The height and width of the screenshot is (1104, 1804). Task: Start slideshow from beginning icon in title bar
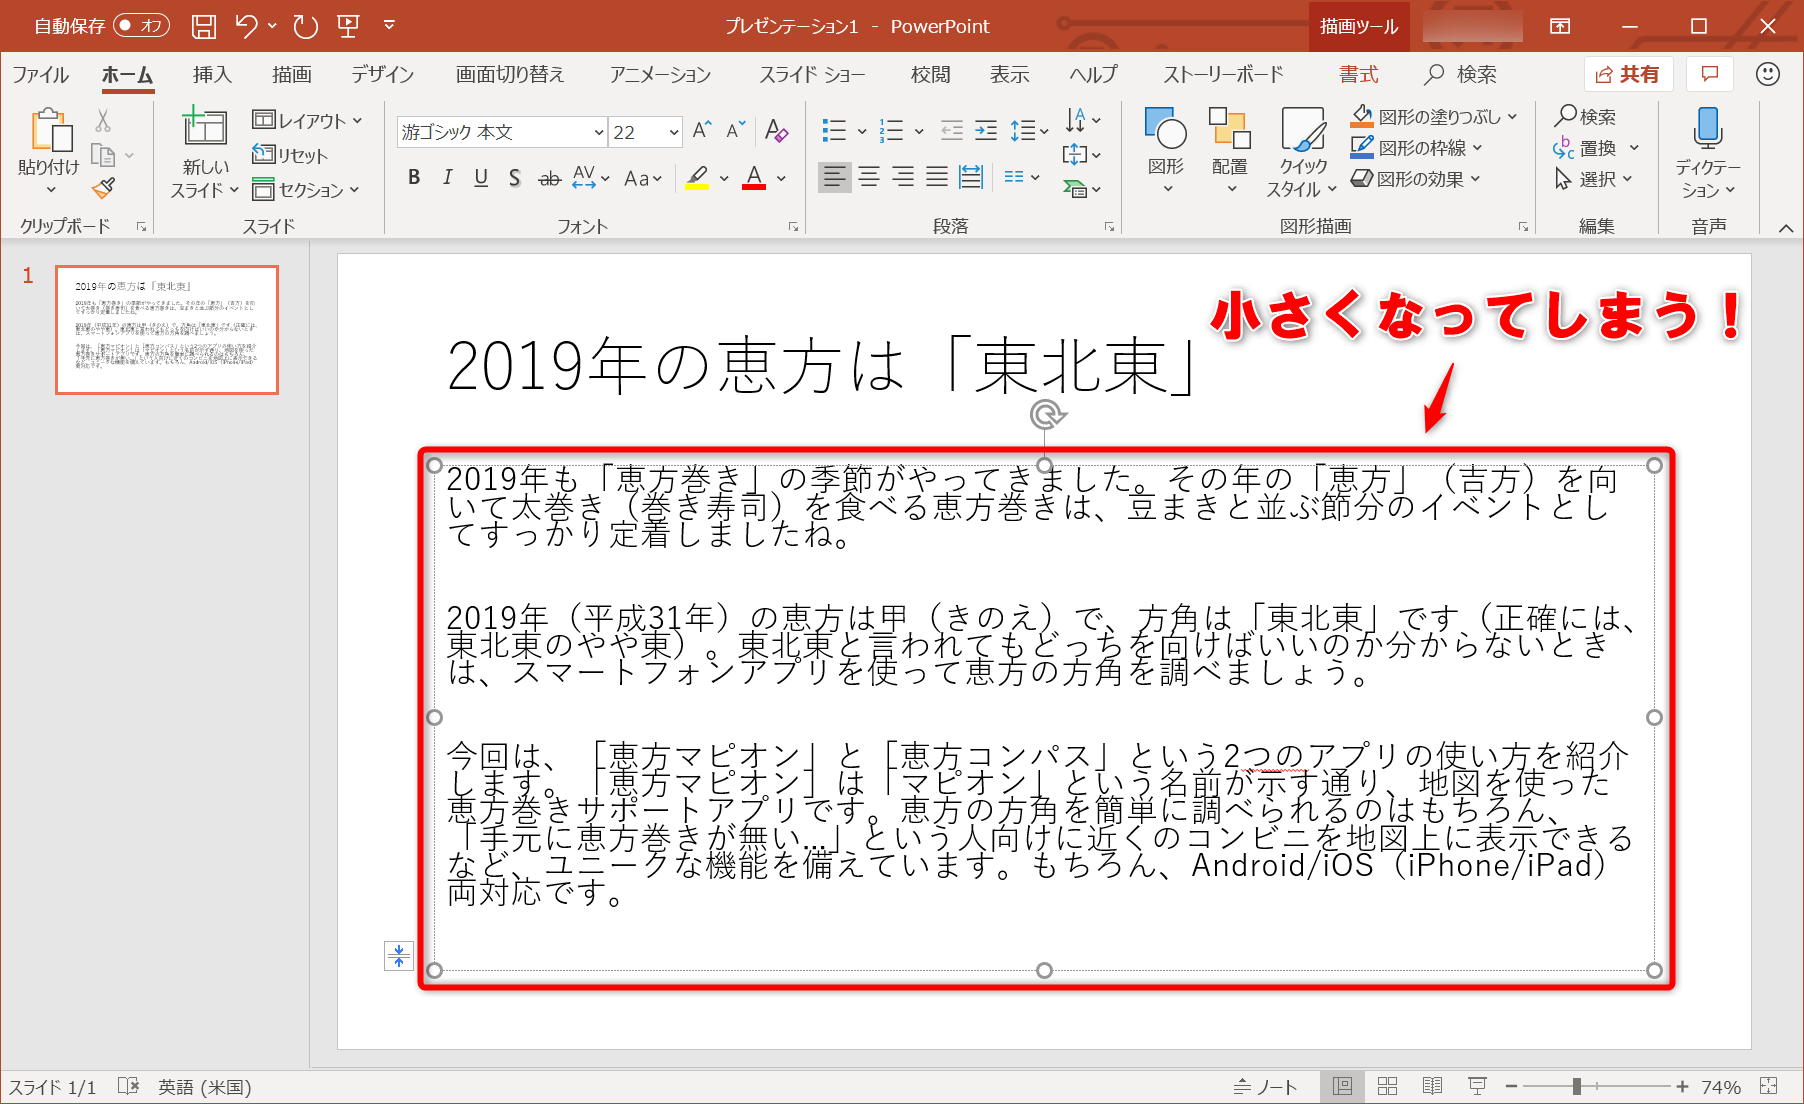[348, 26]
